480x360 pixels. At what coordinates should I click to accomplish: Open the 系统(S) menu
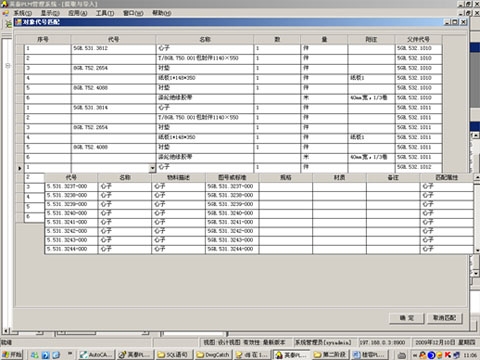point(22,13)
